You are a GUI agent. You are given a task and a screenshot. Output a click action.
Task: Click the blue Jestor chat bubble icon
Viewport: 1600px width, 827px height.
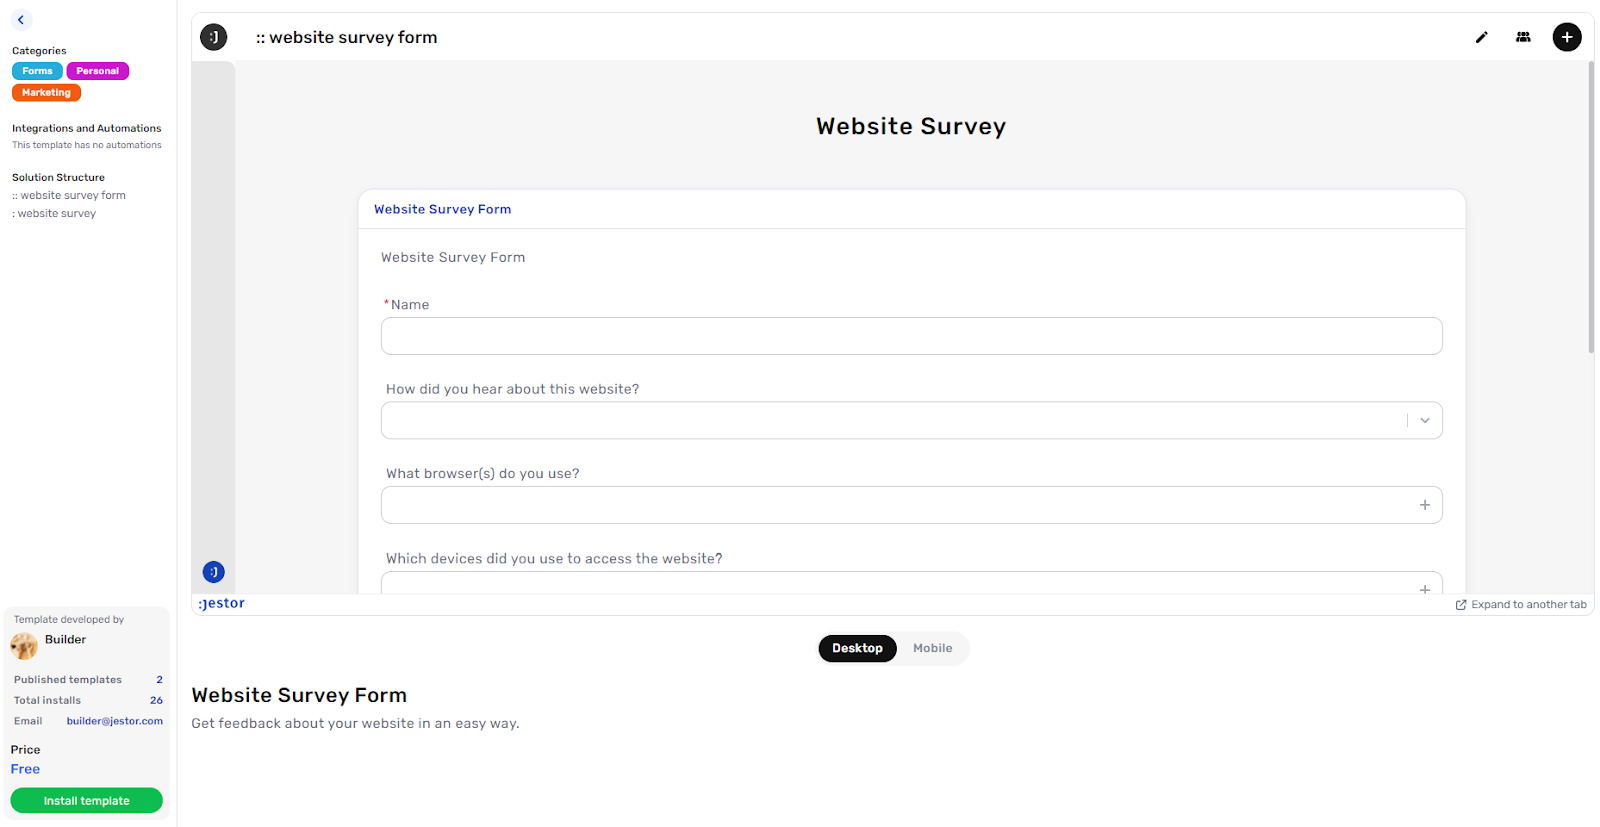click(214, 572)
